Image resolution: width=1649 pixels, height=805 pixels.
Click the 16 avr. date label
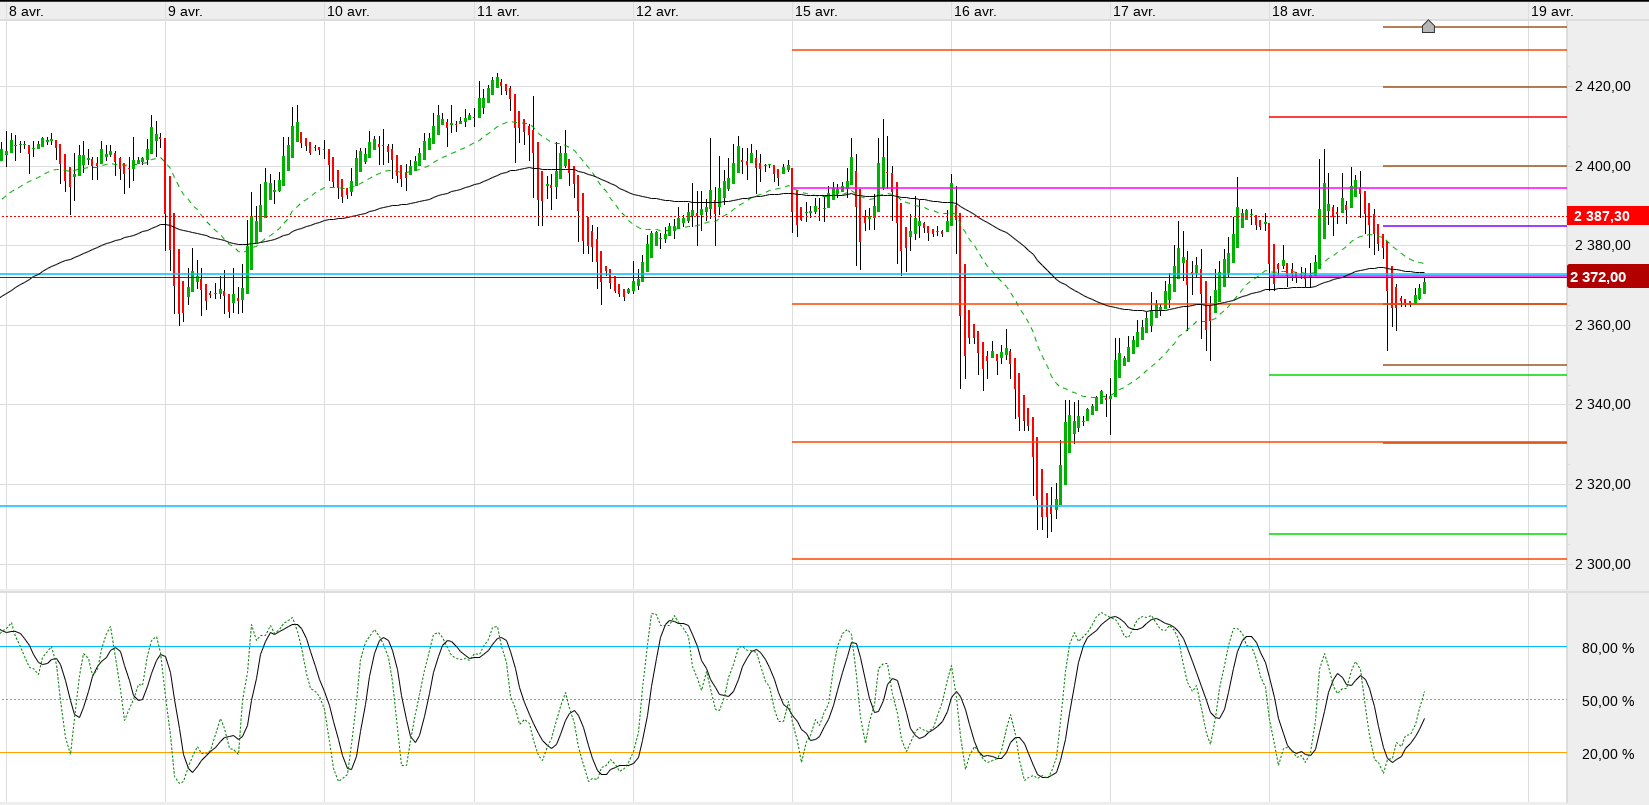[x=975, y=11]
